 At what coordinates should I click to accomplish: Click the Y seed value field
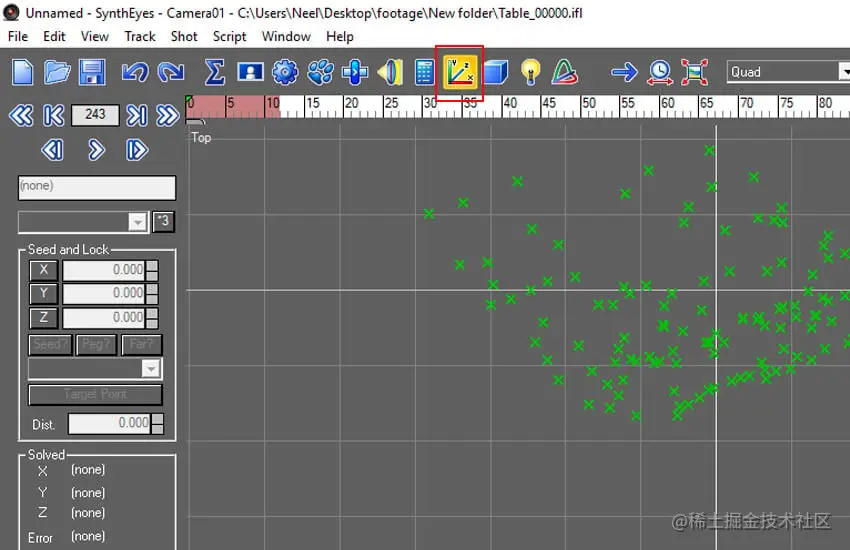[104, 294]
